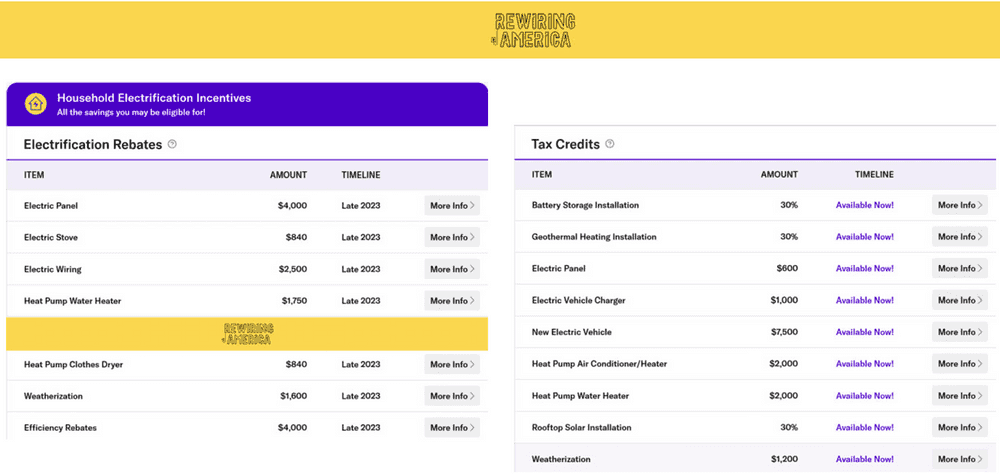
Task: Click the Rewiring America logo in header
Action: pos(533,30)
